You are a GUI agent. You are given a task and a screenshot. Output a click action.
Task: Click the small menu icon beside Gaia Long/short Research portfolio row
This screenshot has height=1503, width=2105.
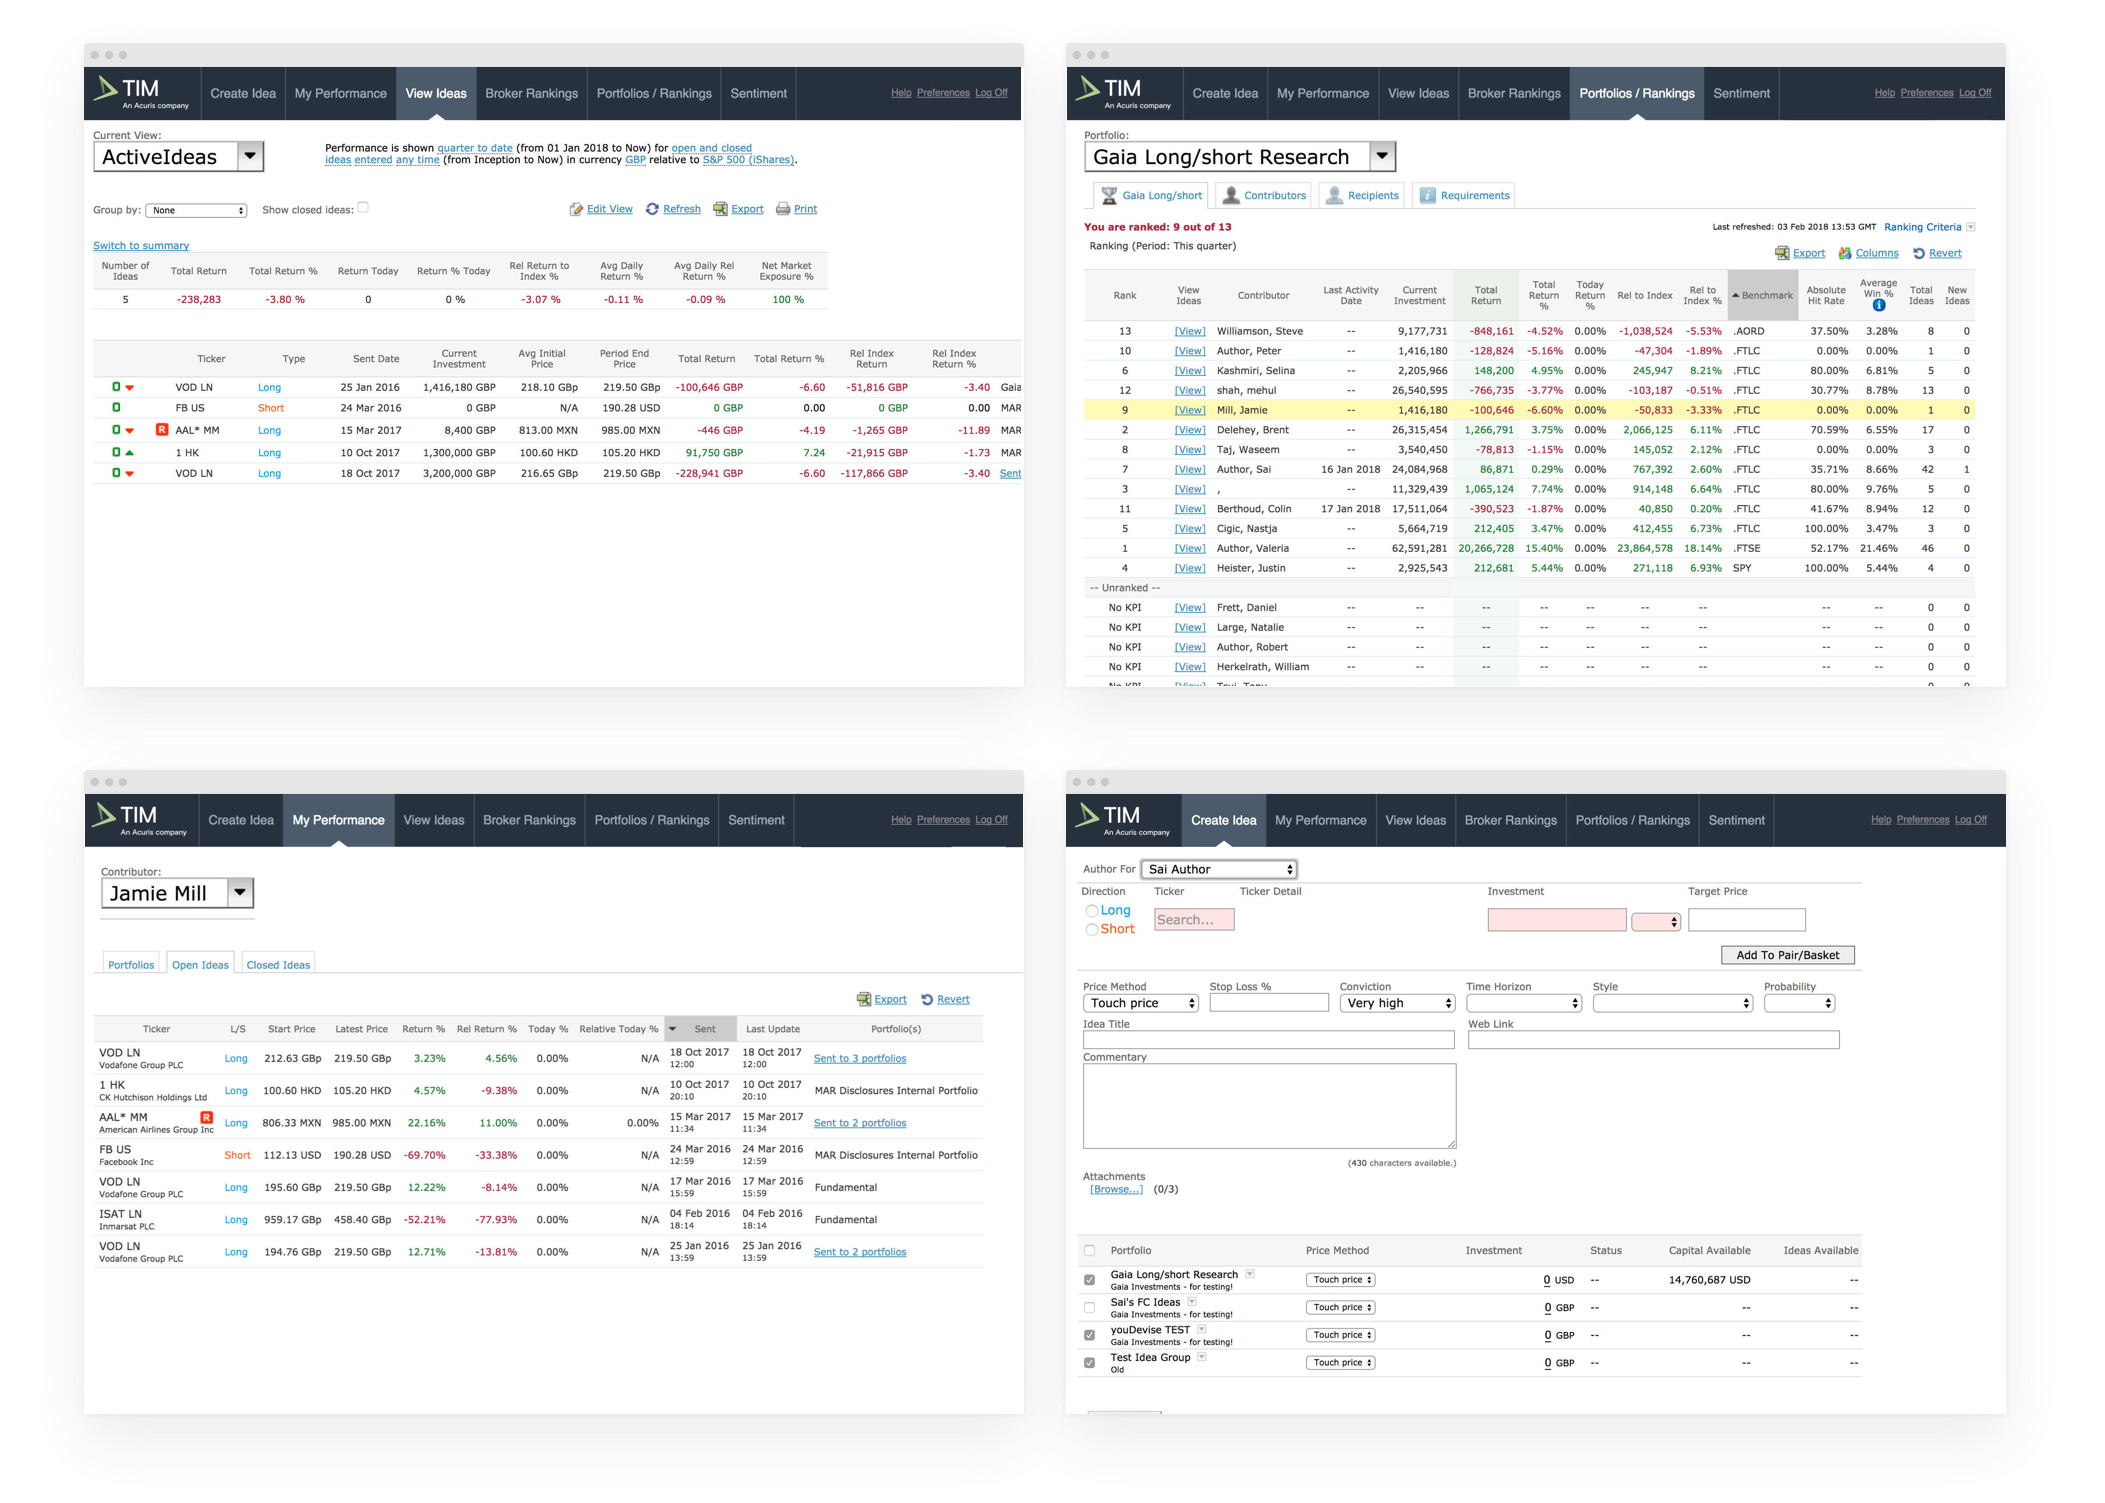(x=1250, y=1274)
